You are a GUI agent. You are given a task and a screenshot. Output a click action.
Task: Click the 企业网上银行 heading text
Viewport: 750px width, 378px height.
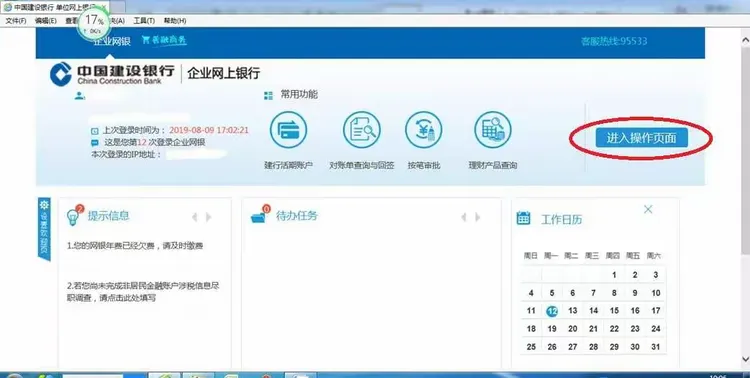(223, 73)
